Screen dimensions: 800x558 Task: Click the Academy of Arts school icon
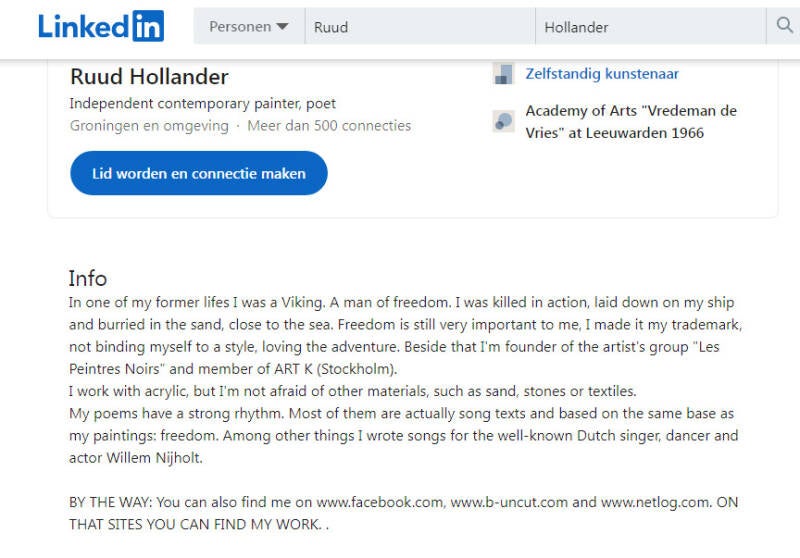pos(504,122)
